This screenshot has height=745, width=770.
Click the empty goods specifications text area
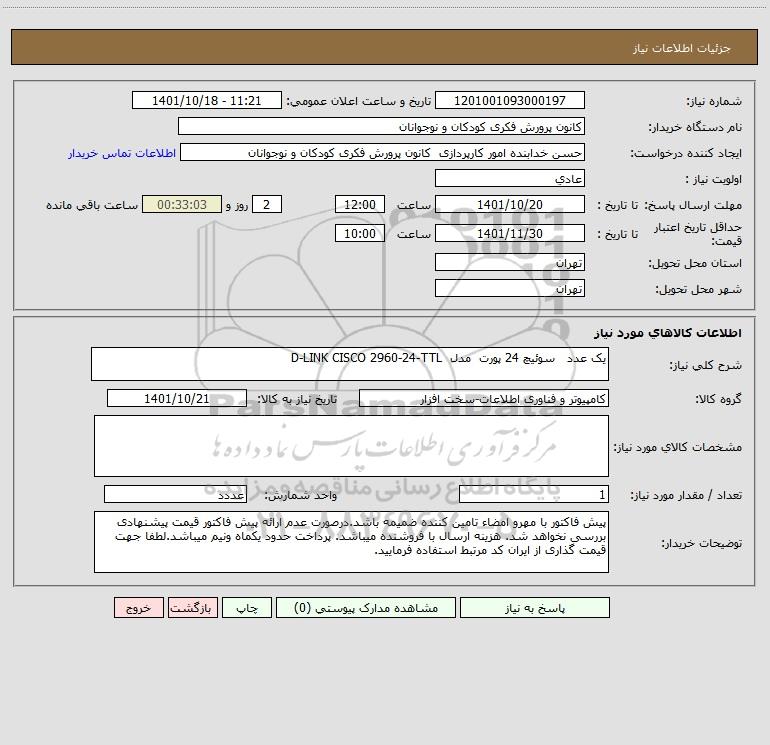[x=351, y=446]
